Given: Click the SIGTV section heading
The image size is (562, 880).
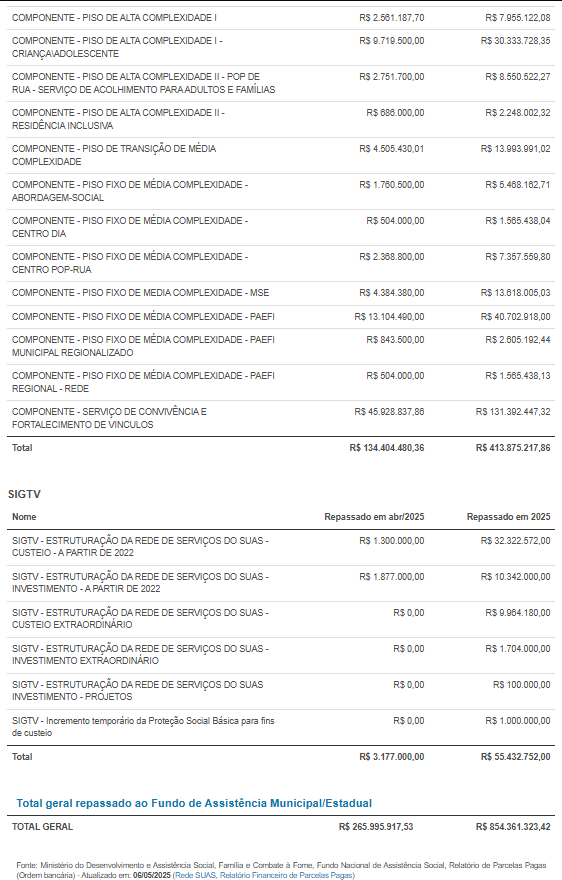Looking at the screenshot, I should (x=24, y=494).
